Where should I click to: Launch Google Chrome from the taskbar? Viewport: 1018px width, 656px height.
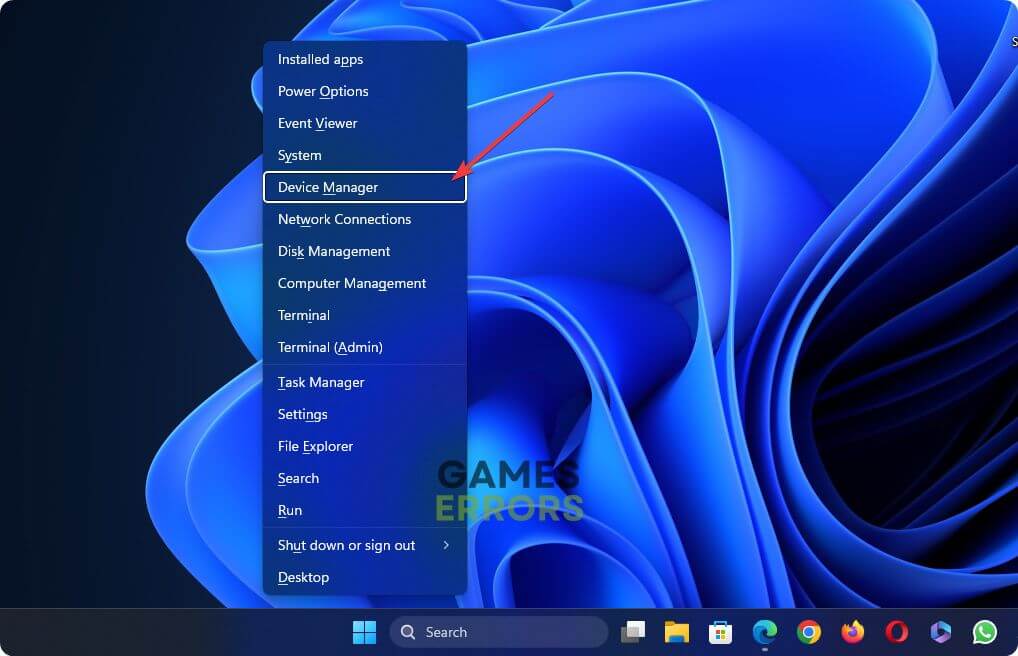809,632
